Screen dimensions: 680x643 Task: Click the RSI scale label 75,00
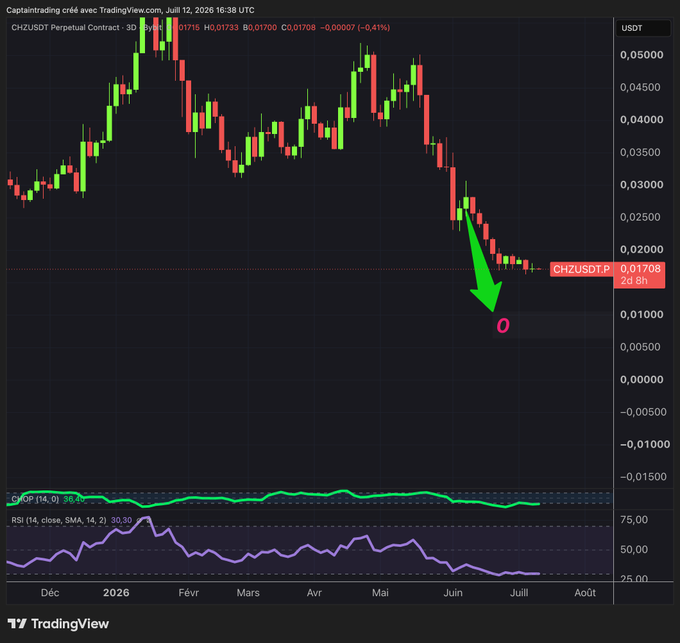[634, 519]
